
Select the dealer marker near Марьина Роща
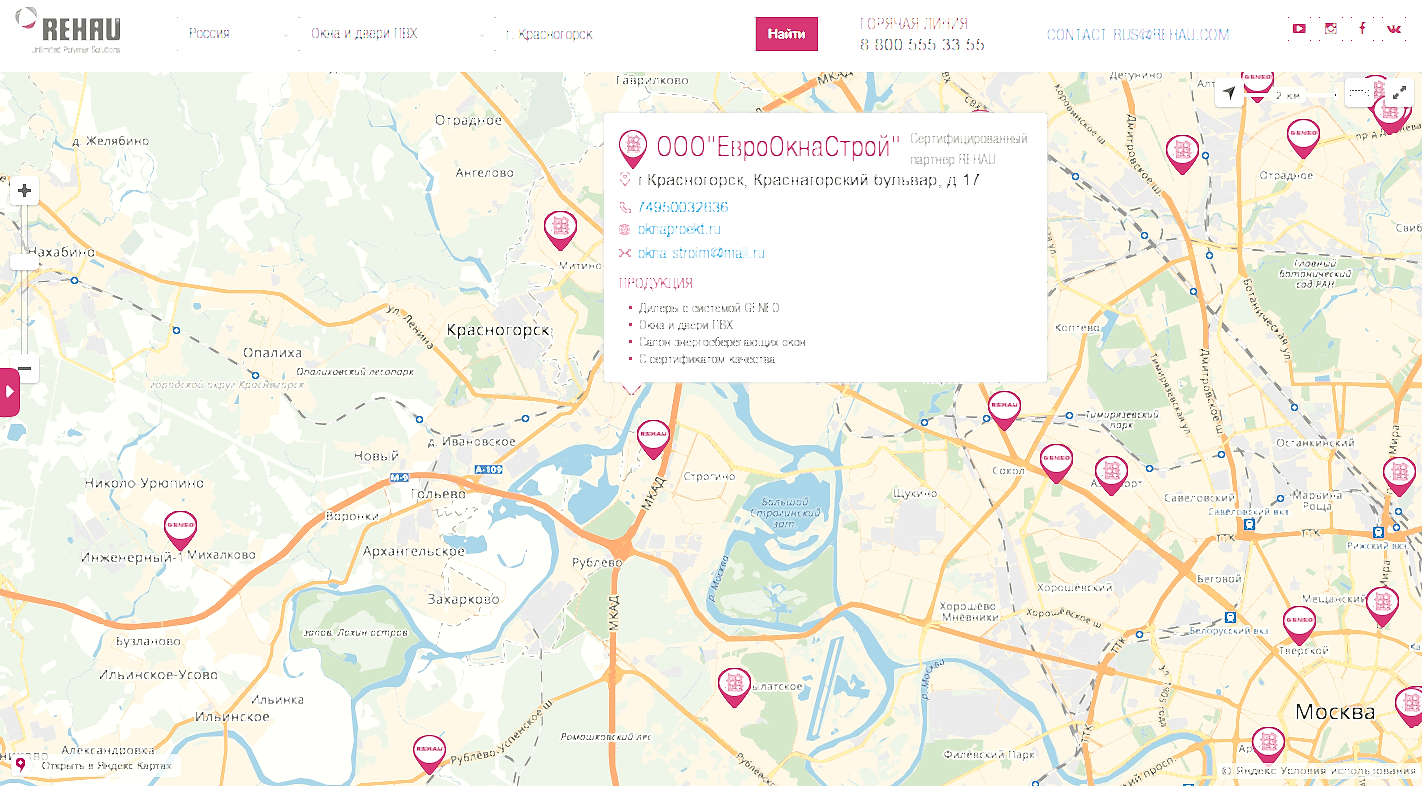click(1399, 476)
